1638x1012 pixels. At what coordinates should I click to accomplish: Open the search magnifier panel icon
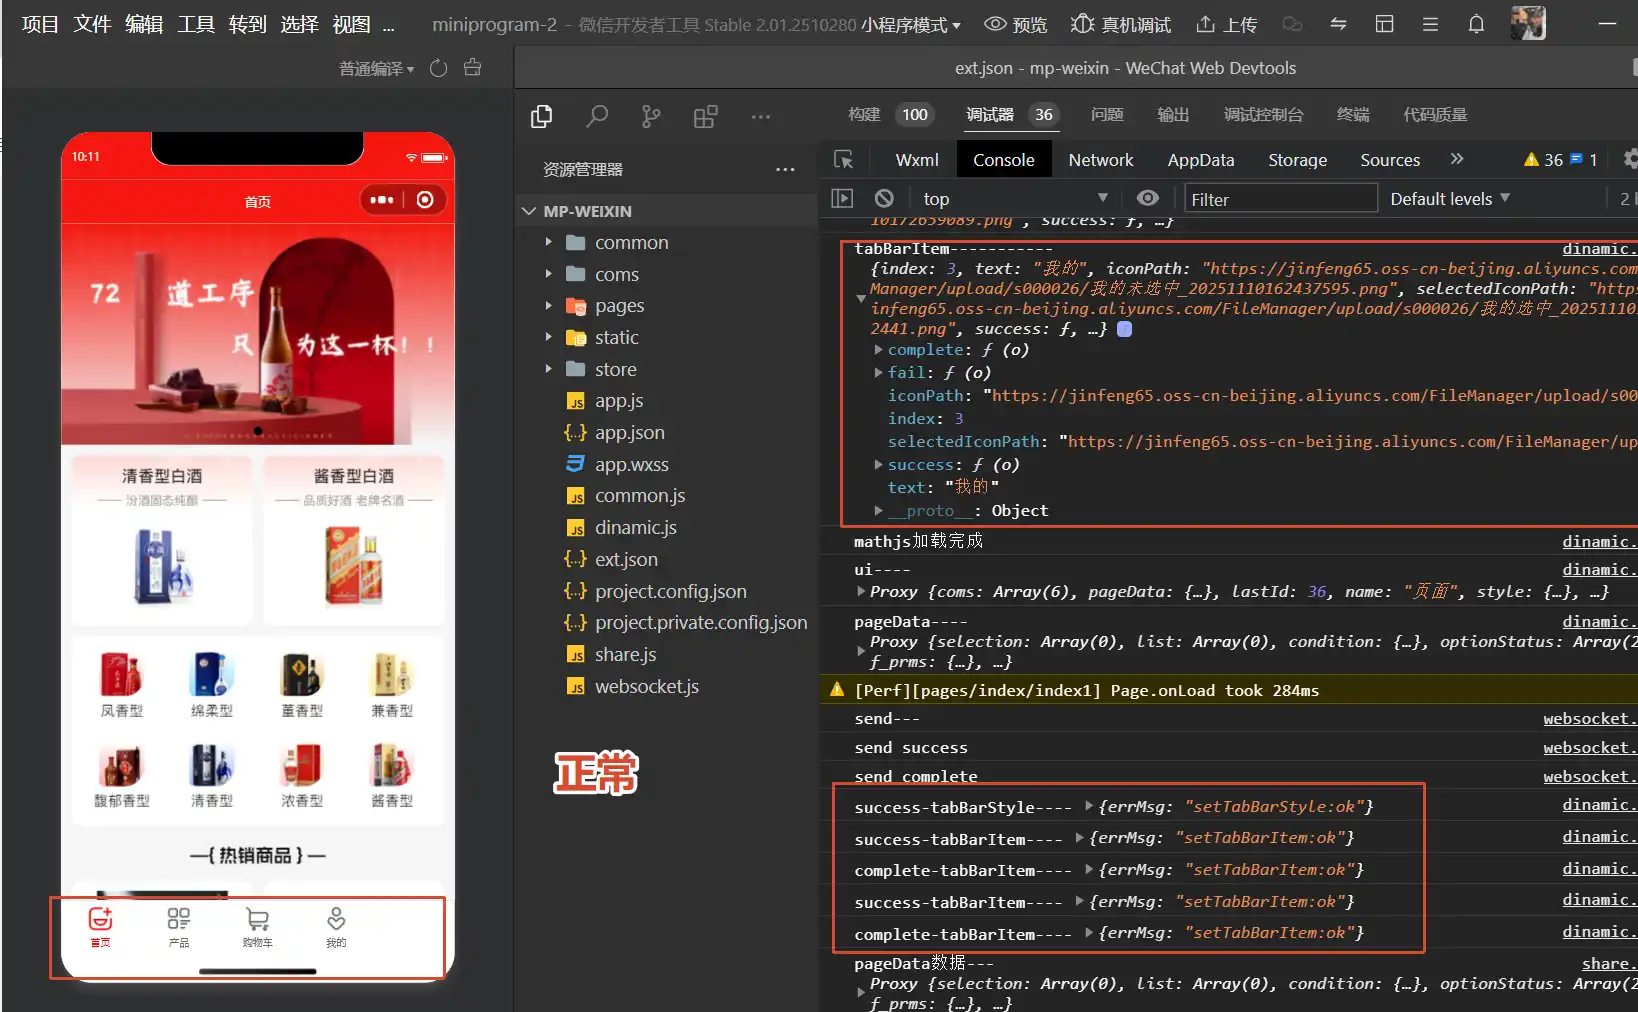tap(597, 117)
